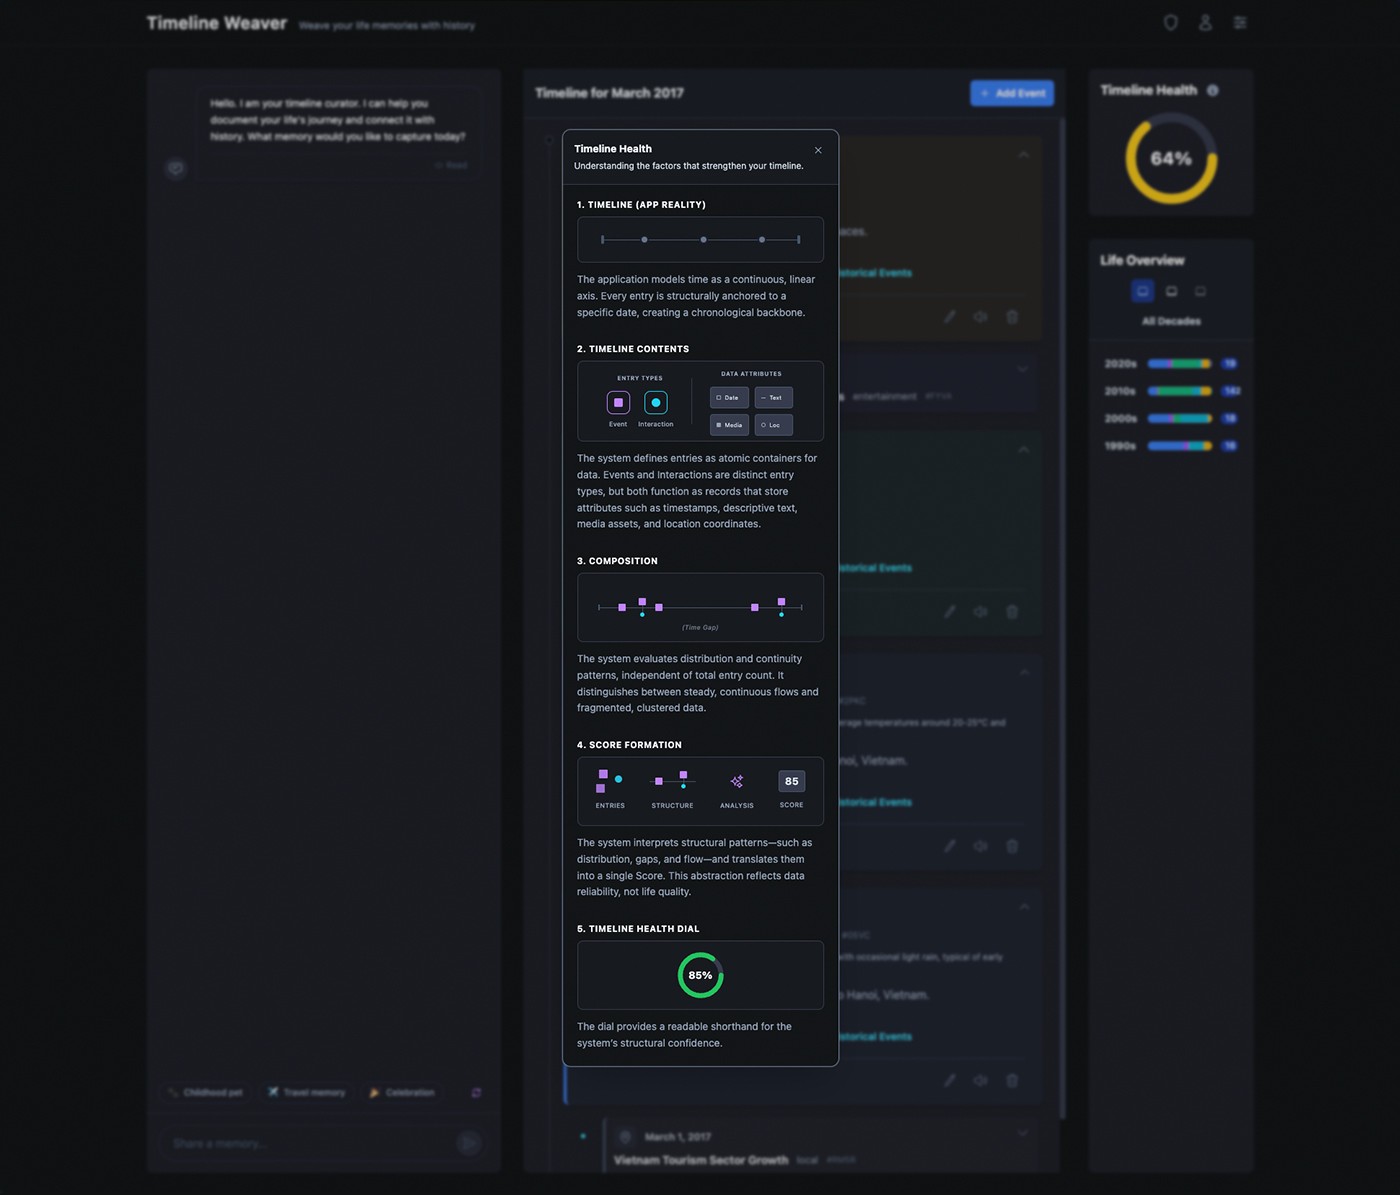Viewport: 1400px width, 1195px height.
Task: Click info icon beside Timeline Health title
Action: 1212,90
